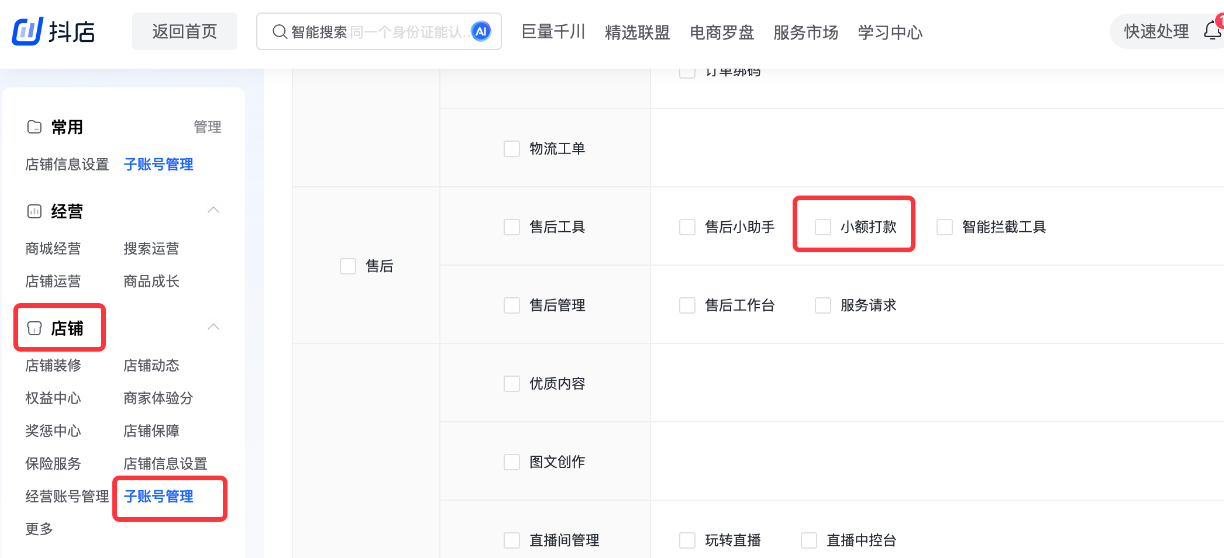Click 管理 next to 常用
The height and width of the screenshot is (558, 1224).
(207, 127)
